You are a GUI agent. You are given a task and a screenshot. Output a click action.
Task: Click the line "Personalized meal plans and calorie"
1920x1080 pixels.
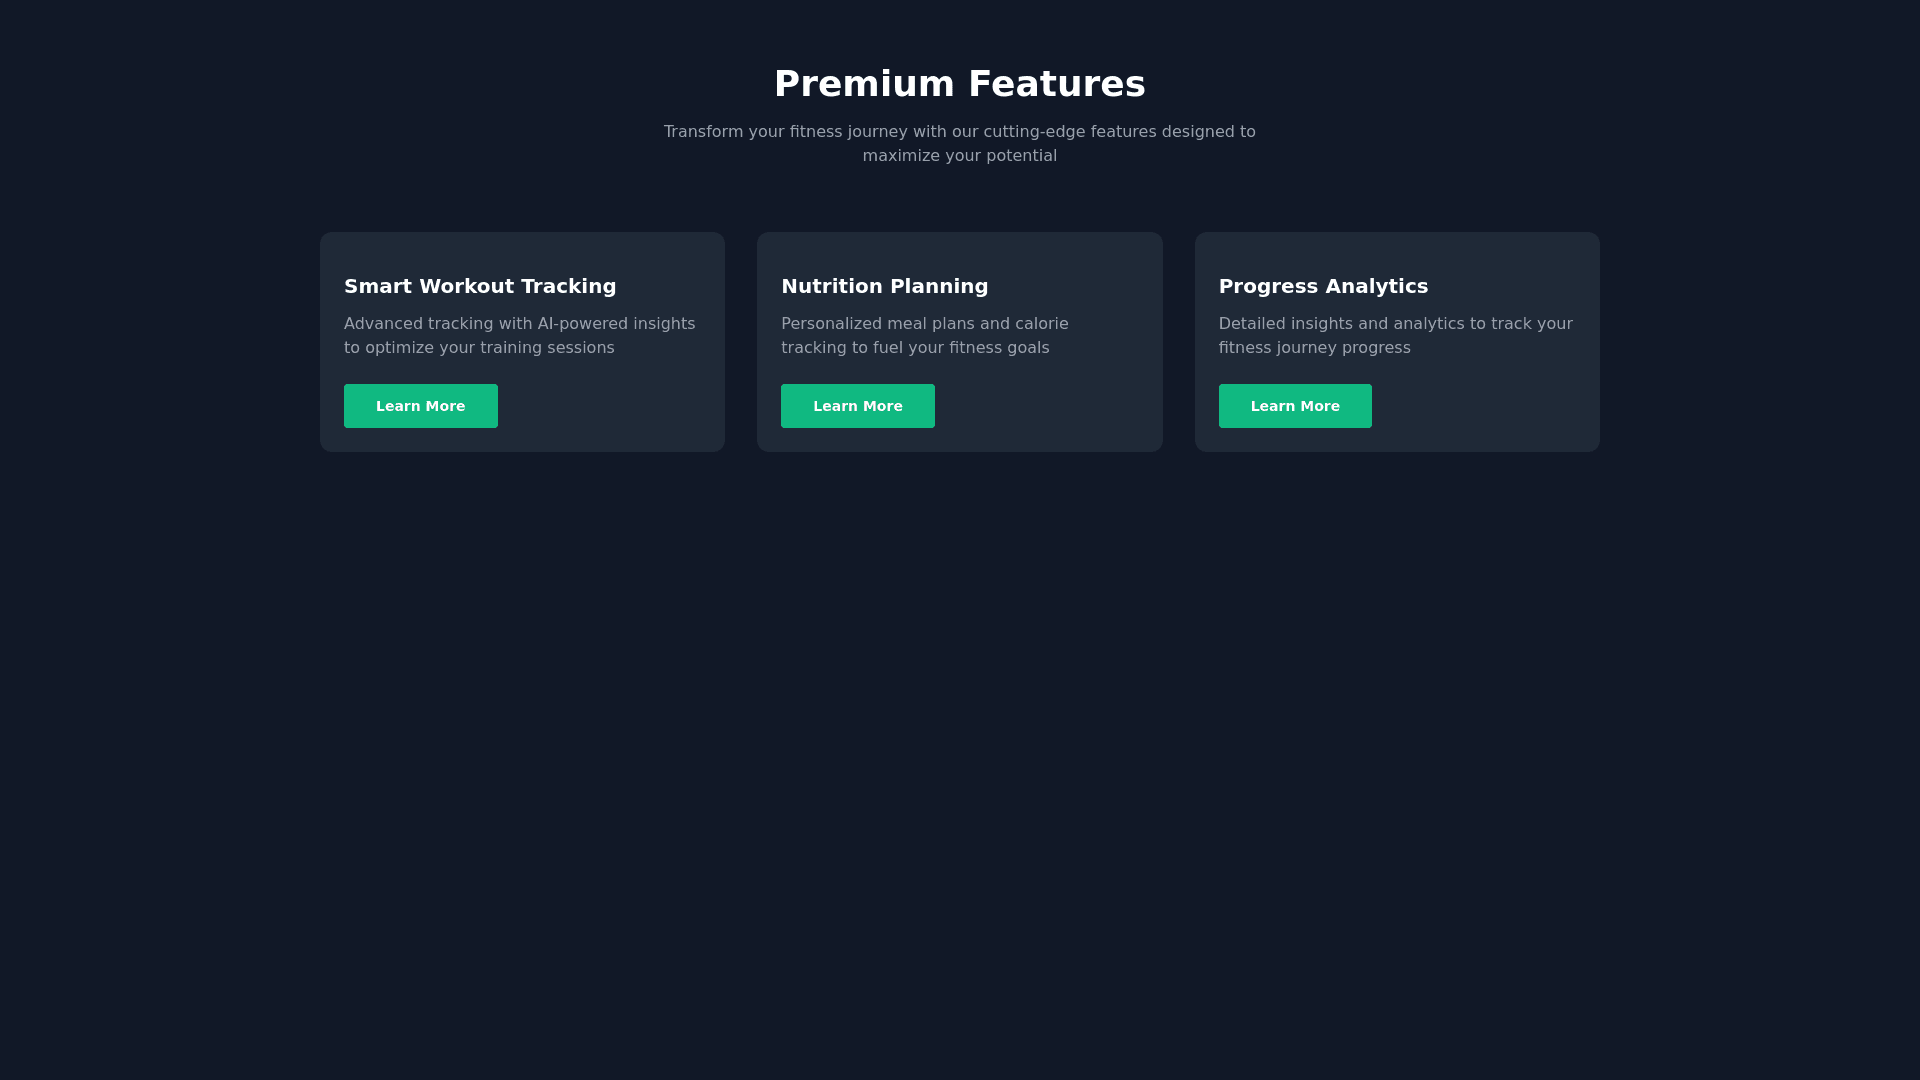924,324
